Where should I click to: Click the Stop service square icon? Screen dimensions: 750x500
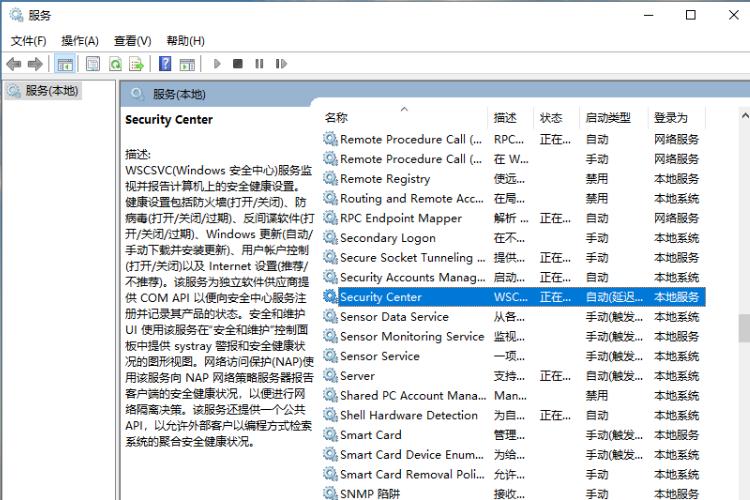[x=238, y=64]
